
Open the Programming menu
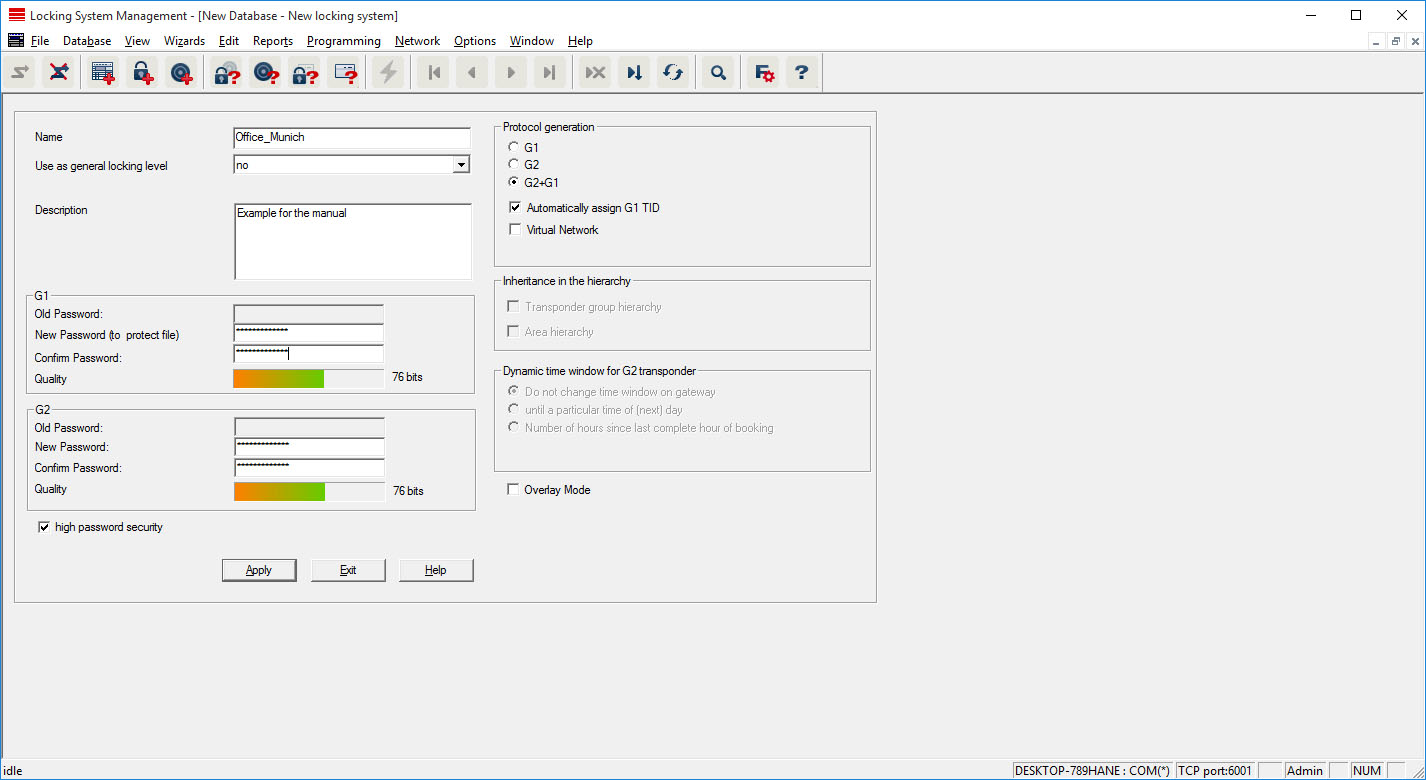coord(343,41)
